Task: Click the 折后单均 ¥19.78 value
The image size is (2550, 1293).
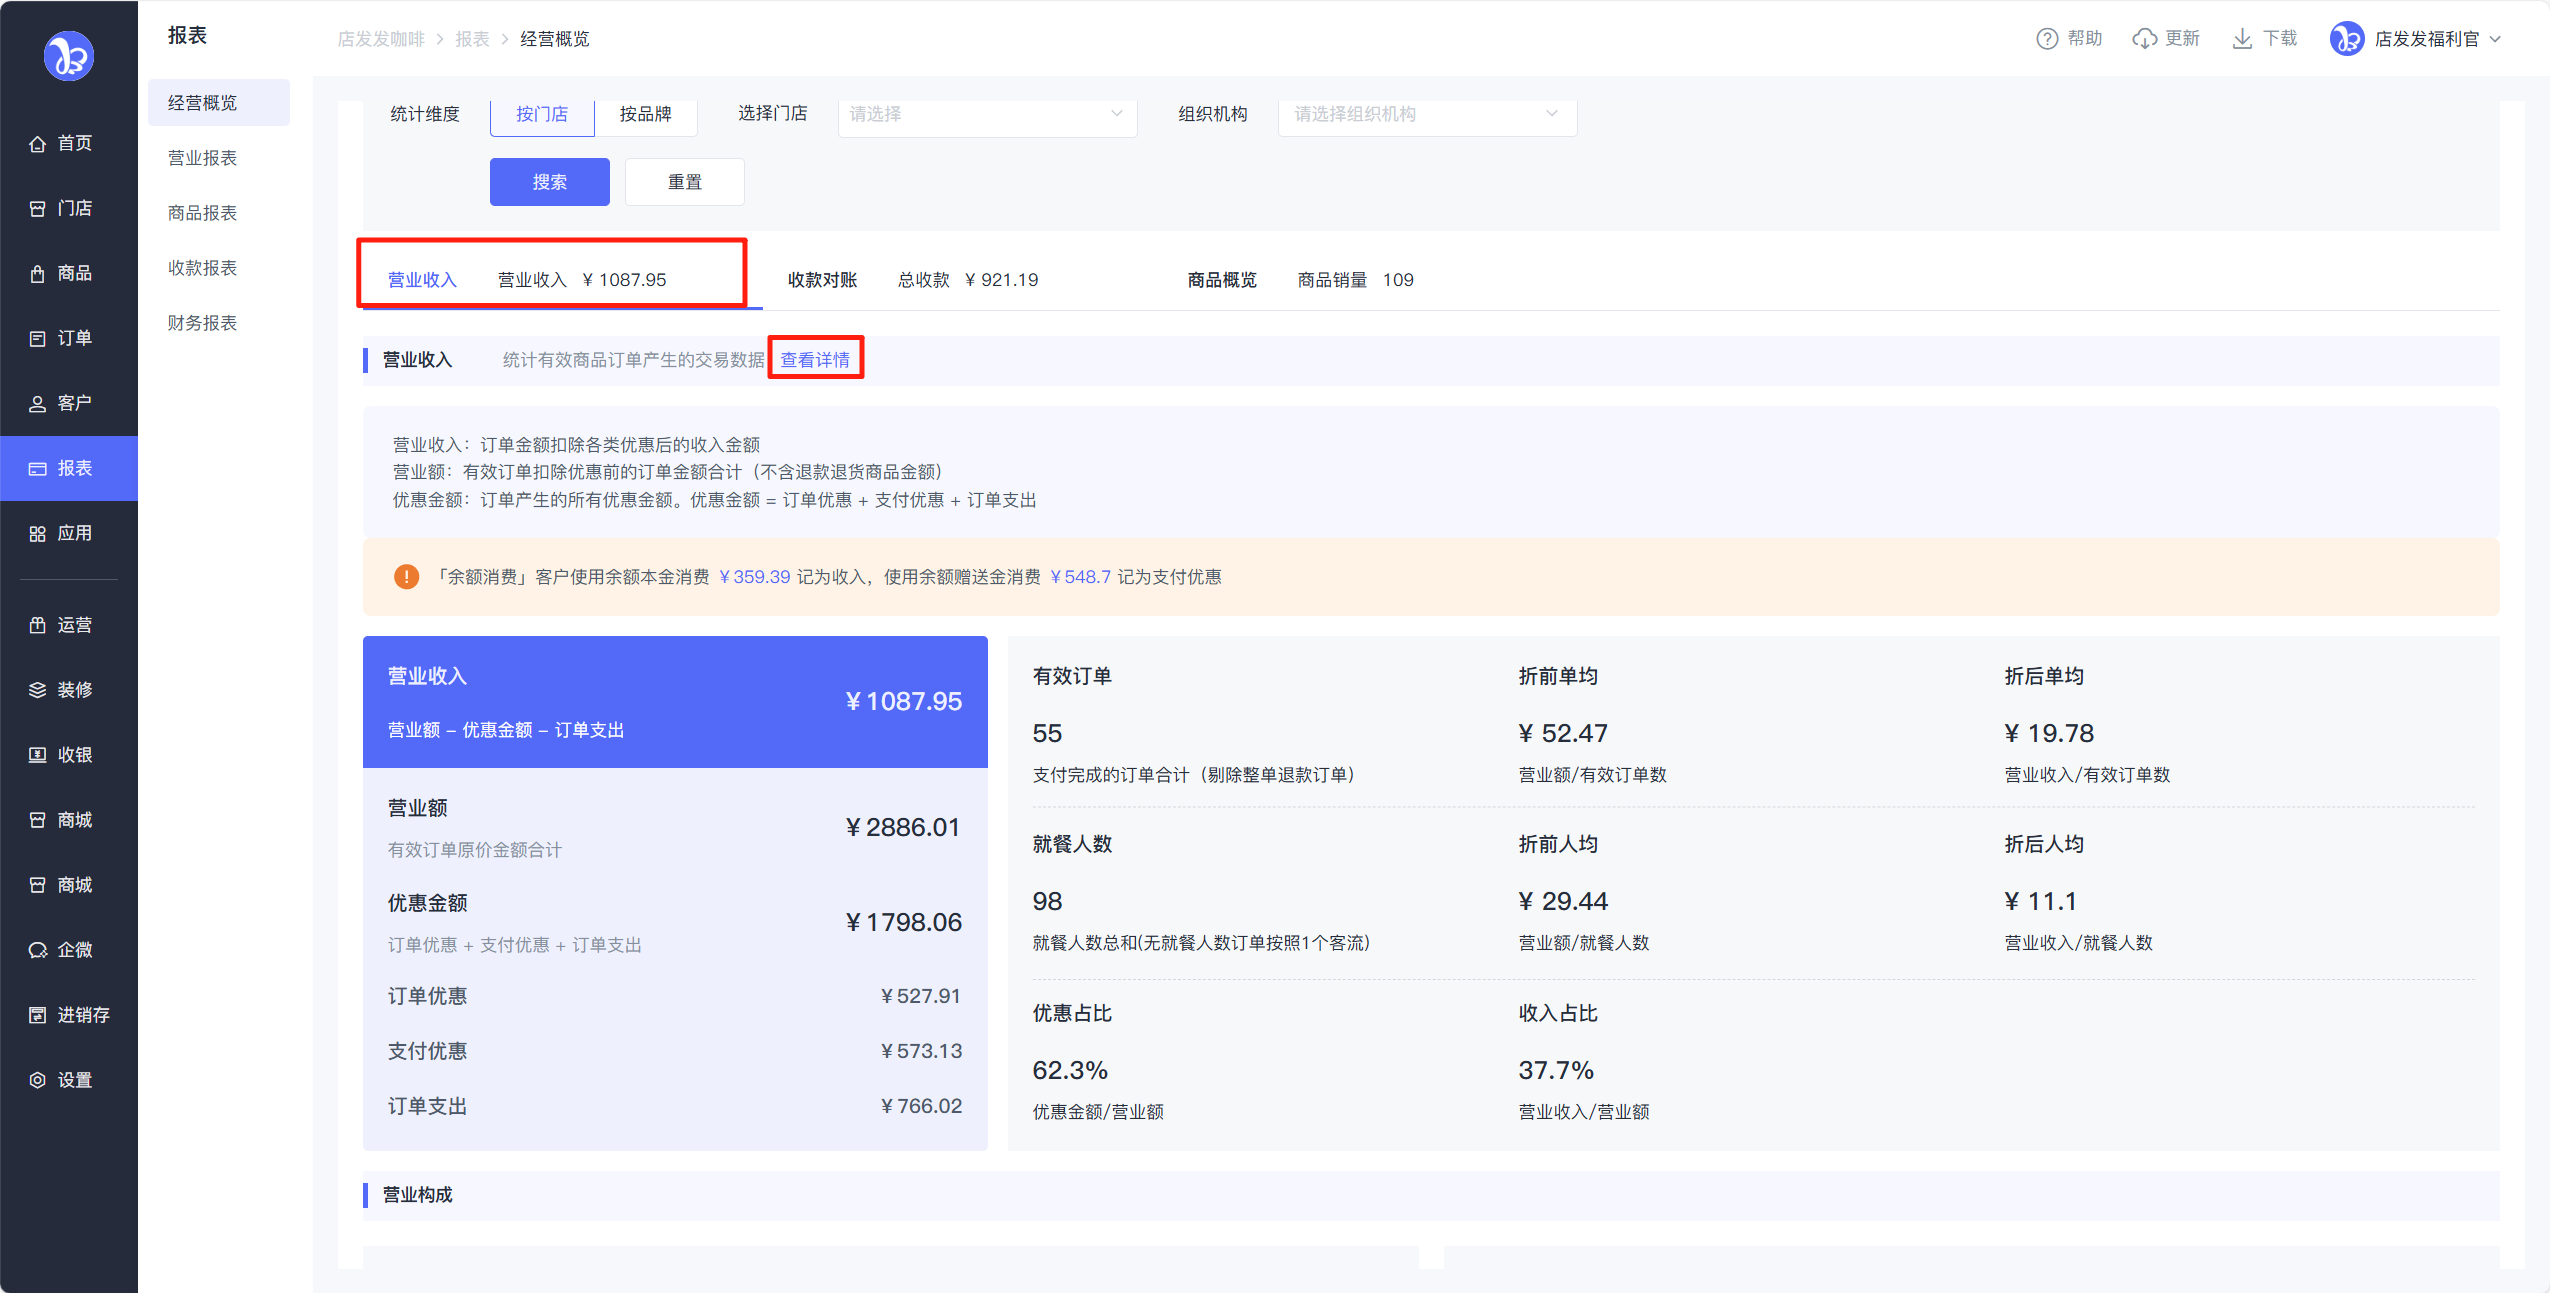Action: click(x=2049, y=734)
